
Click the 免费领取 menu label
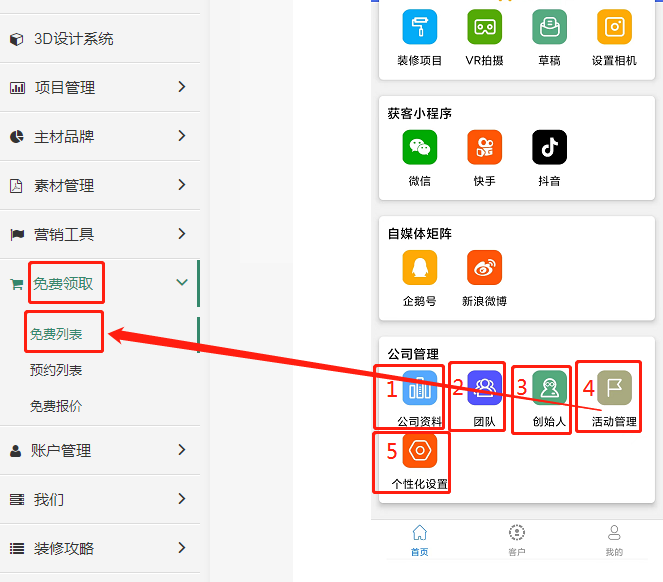[63, 283]
